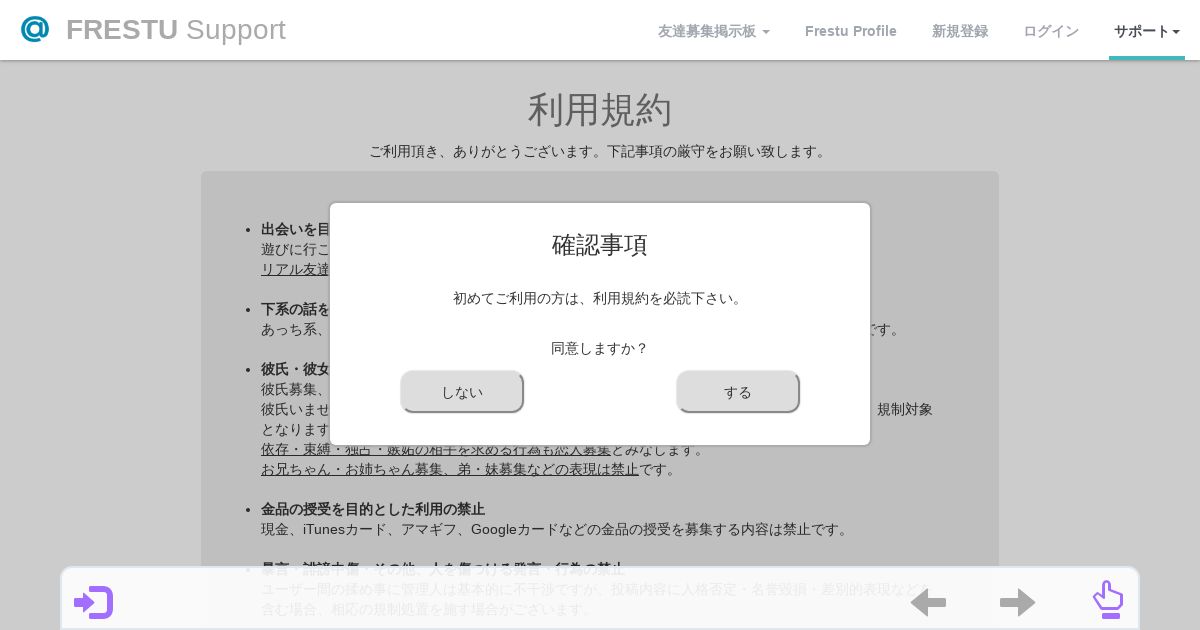Viewport: 1200px width, 630px height.
Task: Click the purple pointing hand icon
Action: [1108, 599]
